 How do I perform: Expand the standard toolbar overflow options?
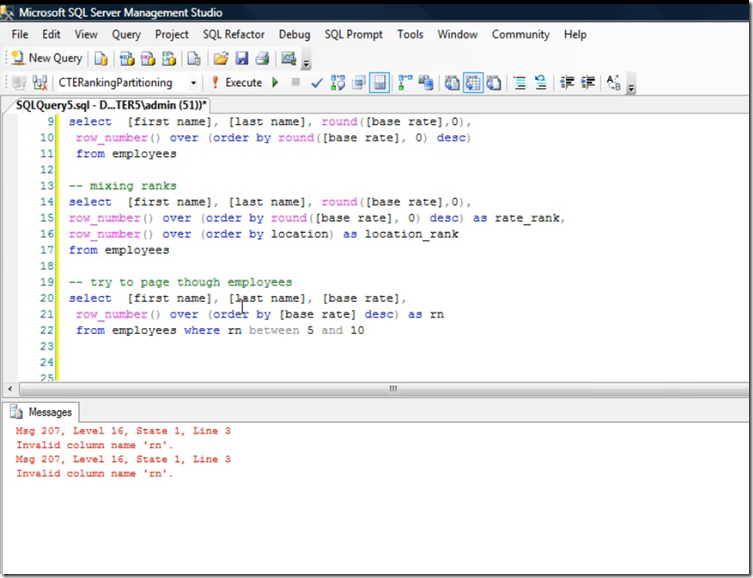(x=306, y=60)
